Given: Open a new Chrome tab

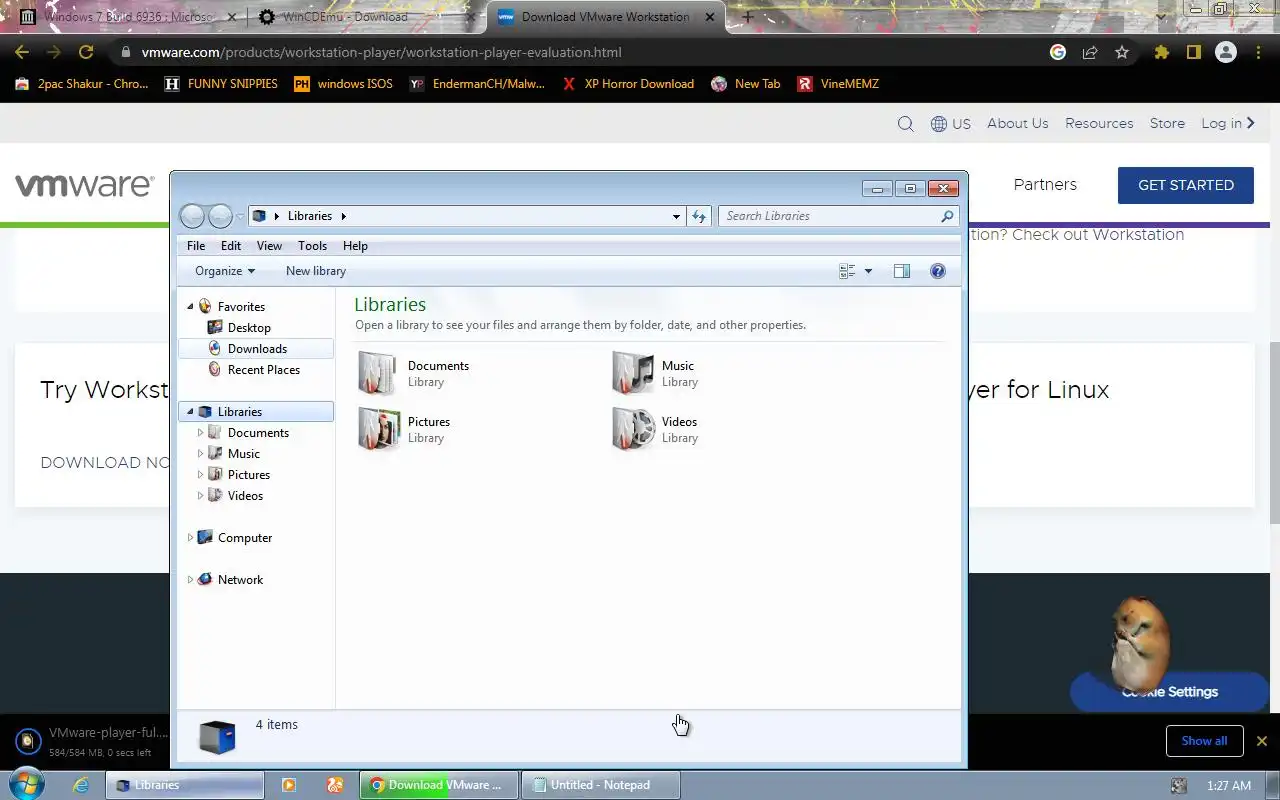Looking at the screenshot, I should coord(747,17).
